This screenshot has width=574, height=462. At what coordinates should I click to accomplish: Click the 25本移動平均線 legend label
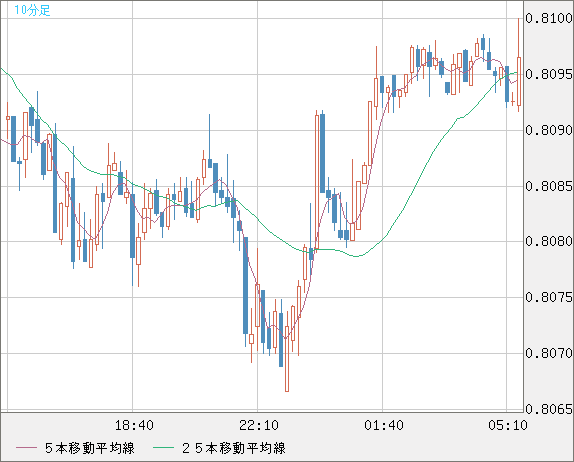tap(234, 448)
